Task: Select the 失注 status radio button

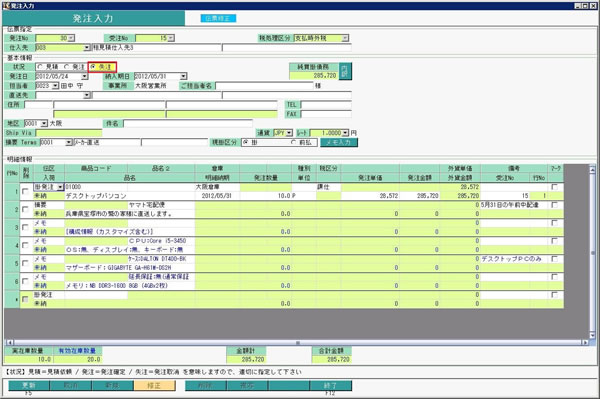Action: [93, 67]
